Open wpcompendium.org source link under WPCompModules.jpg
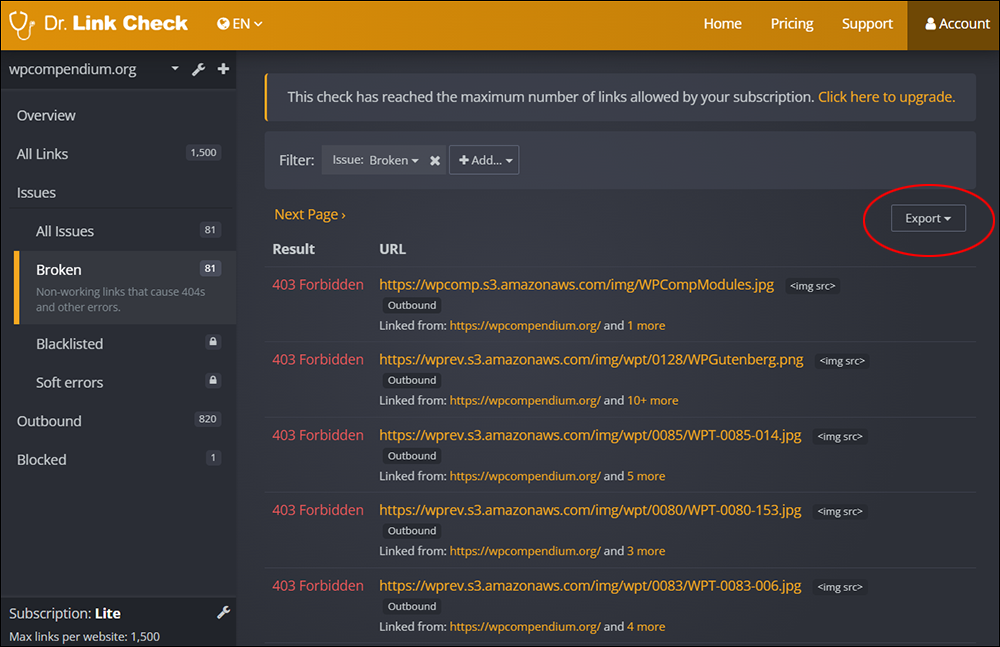Viewport: 1000px width, 647px height. click(x=525, y=325)
